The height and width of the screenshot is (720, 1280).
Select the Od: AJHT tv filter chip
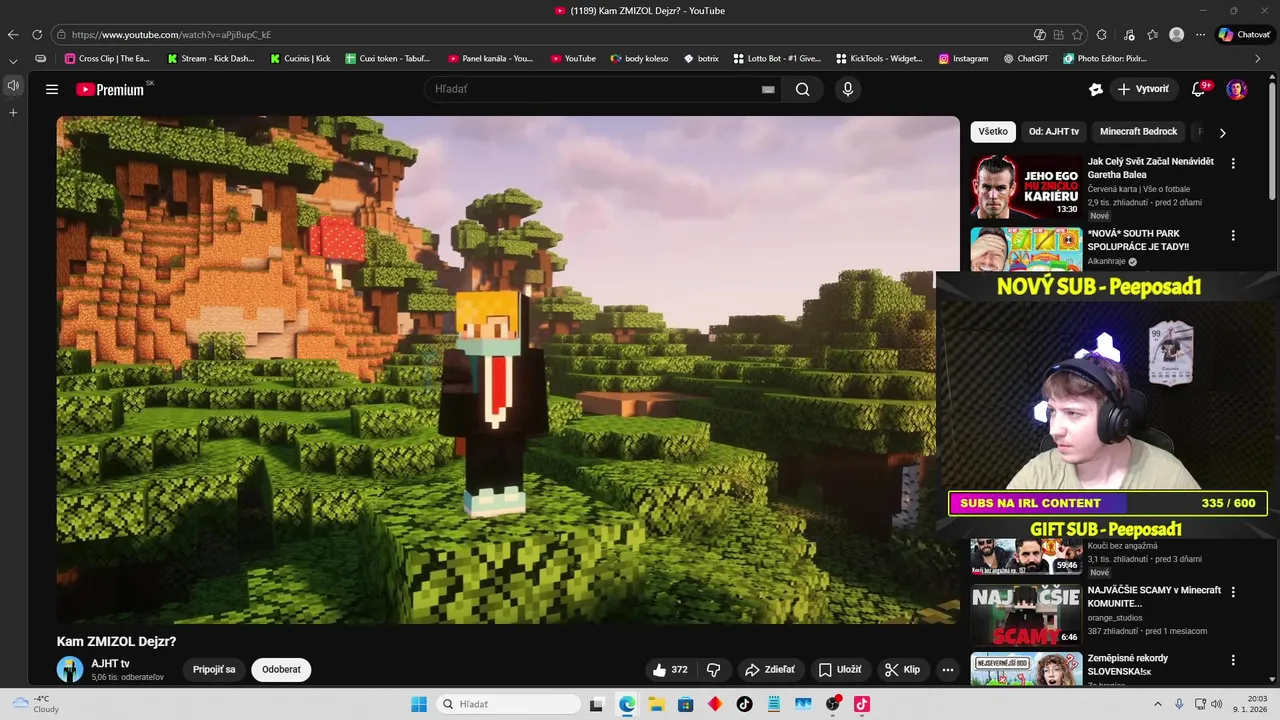[1054, 132]
